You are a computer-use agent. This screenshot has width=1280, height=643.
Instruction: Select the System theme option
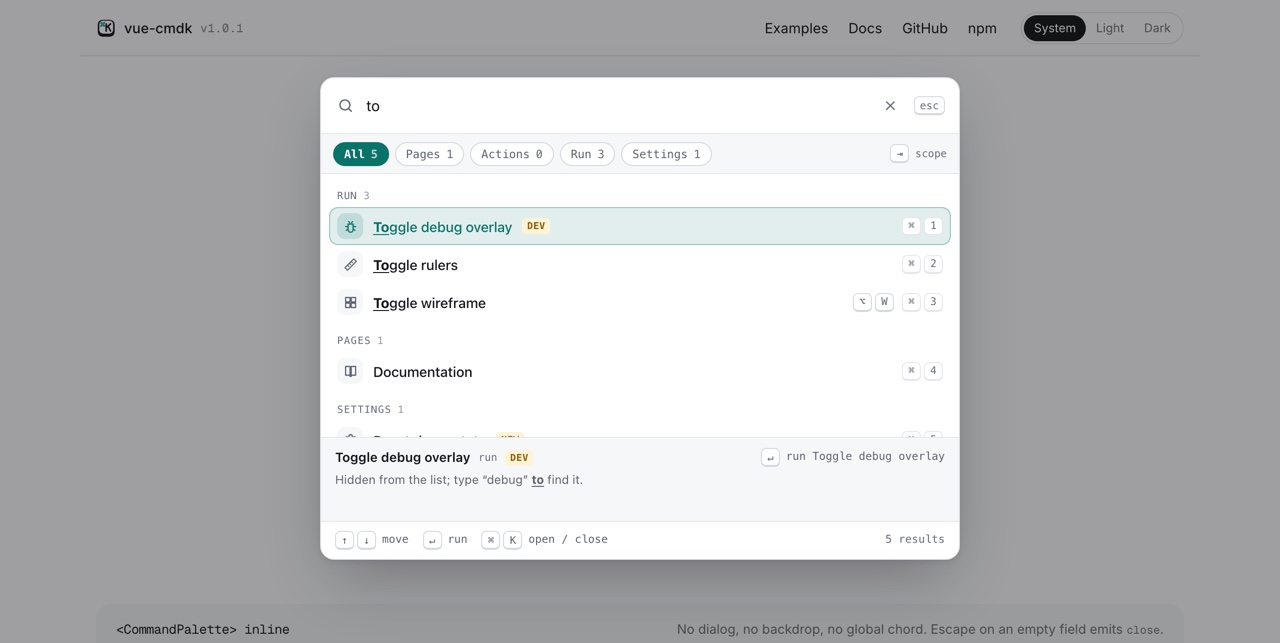(x=1054, y=28)
